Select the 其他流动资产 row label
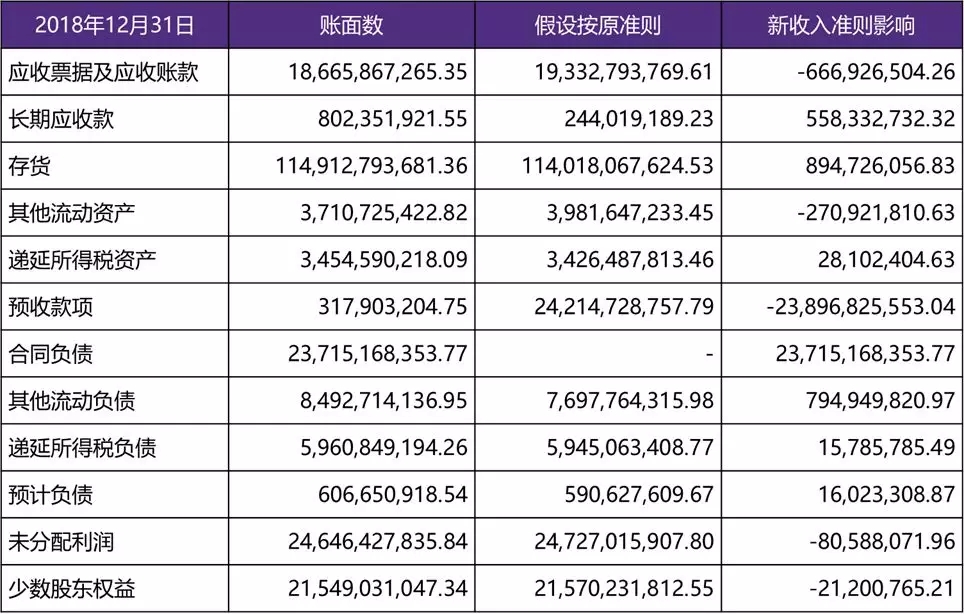 pyautogui.click(x=74, y=213)
